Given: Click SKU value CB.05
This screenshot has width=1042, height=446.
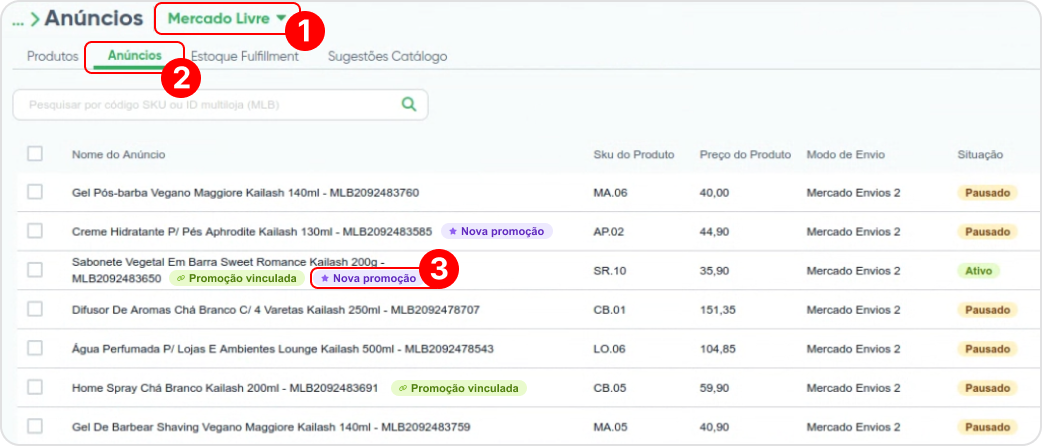Looking at the screenshot, I should coord(609,388).
